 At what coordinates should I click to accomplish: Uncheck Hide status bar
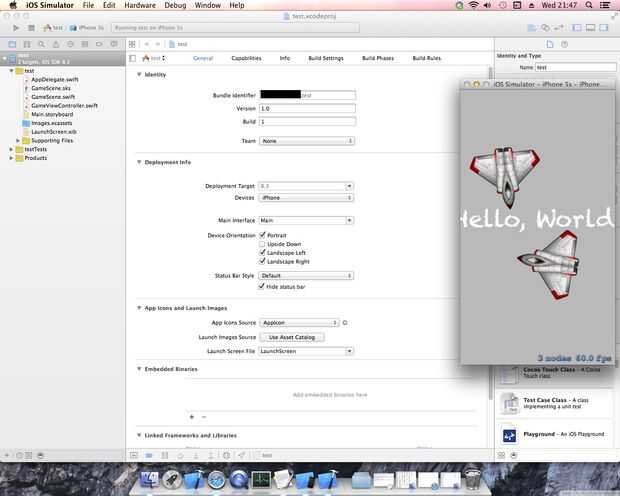[261, 286]
